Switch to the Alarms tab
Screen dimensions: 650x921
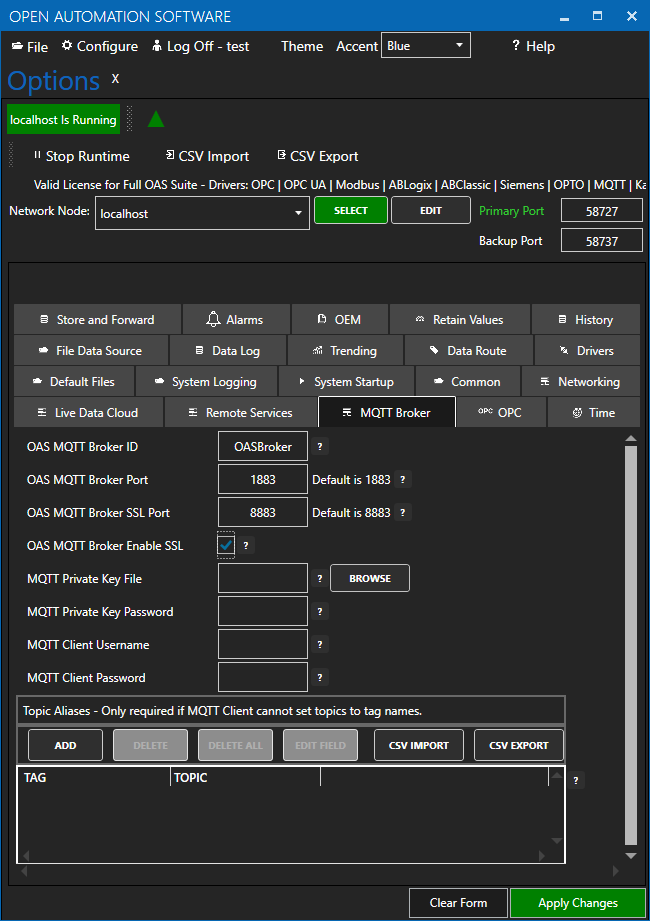point(235,319)
